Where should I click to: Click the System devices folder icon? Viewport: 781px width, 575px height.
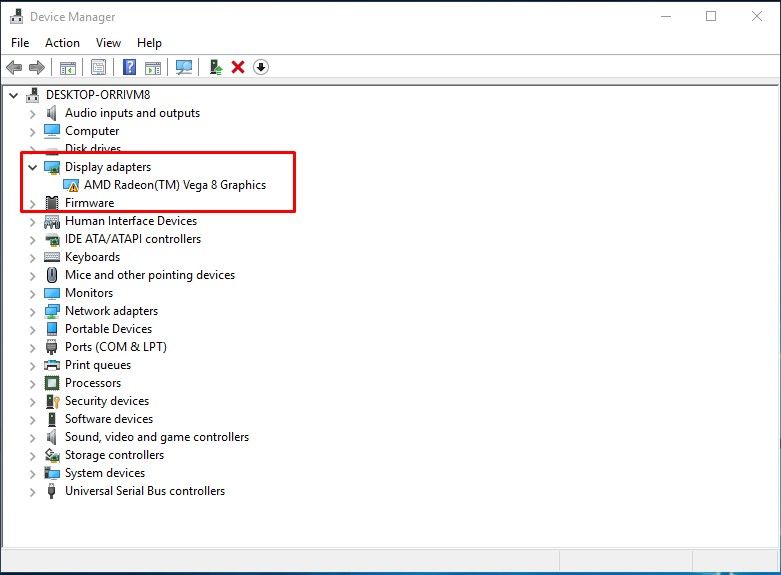[x=52, y=473]
